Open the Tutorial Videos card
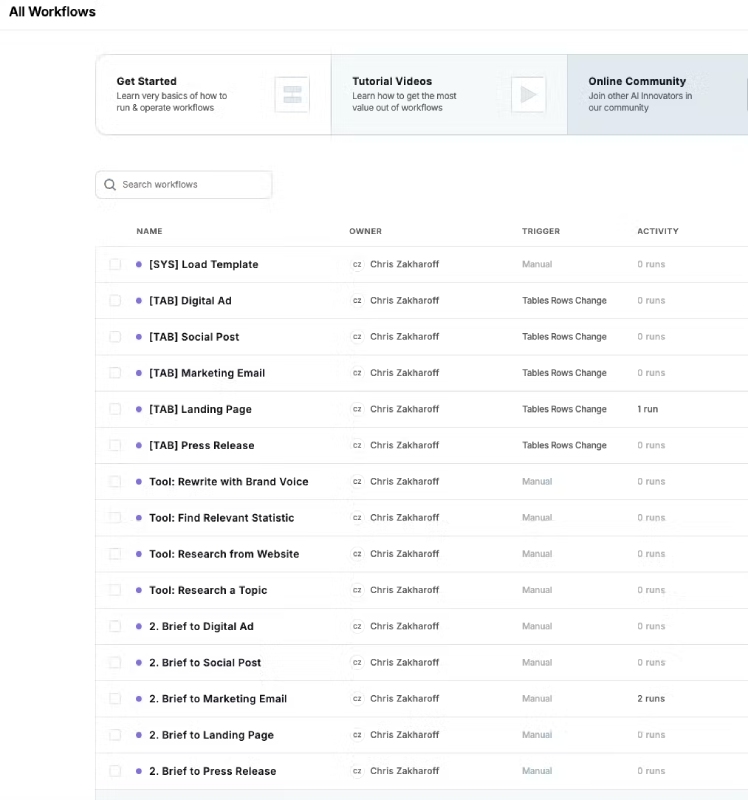The width and height of the screenshot is (748, 800). (449, 95)
